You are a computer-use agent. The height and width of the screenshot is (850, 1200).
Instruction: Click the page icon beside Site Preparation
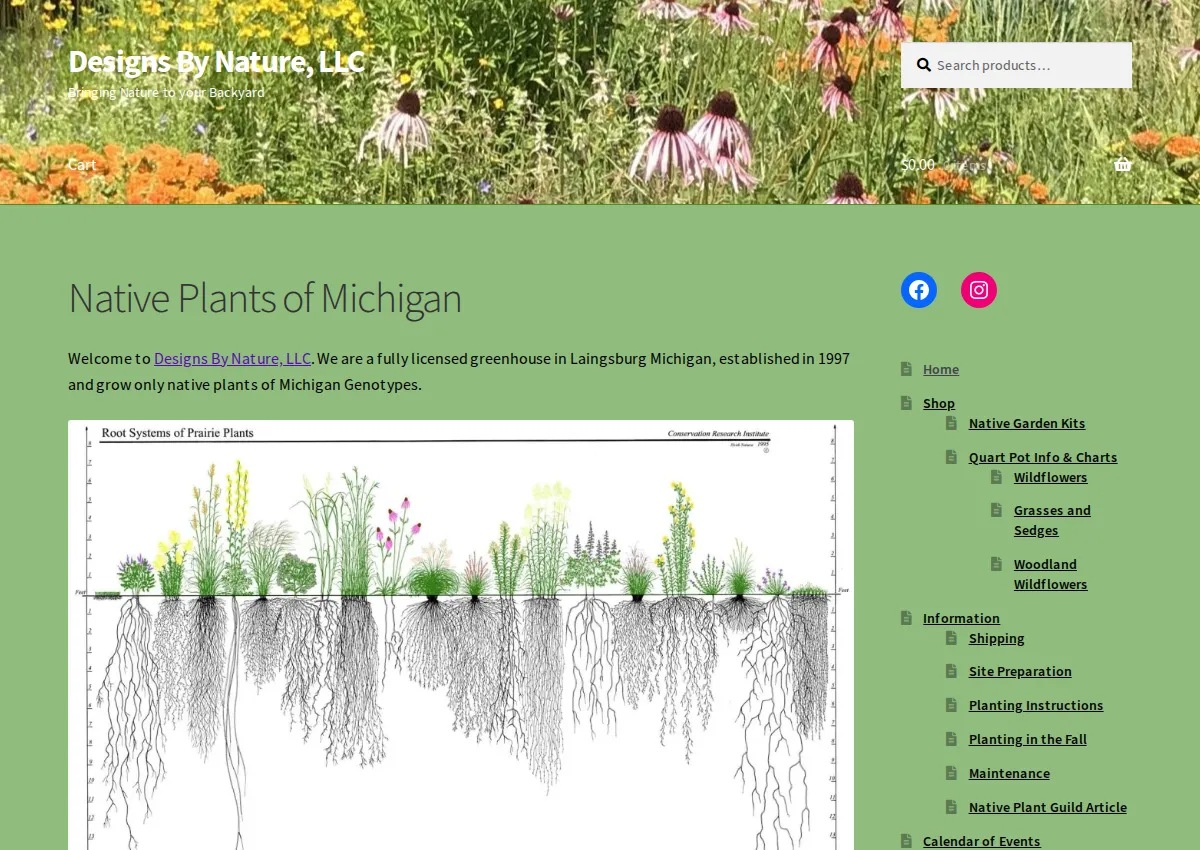coord(952,671)
